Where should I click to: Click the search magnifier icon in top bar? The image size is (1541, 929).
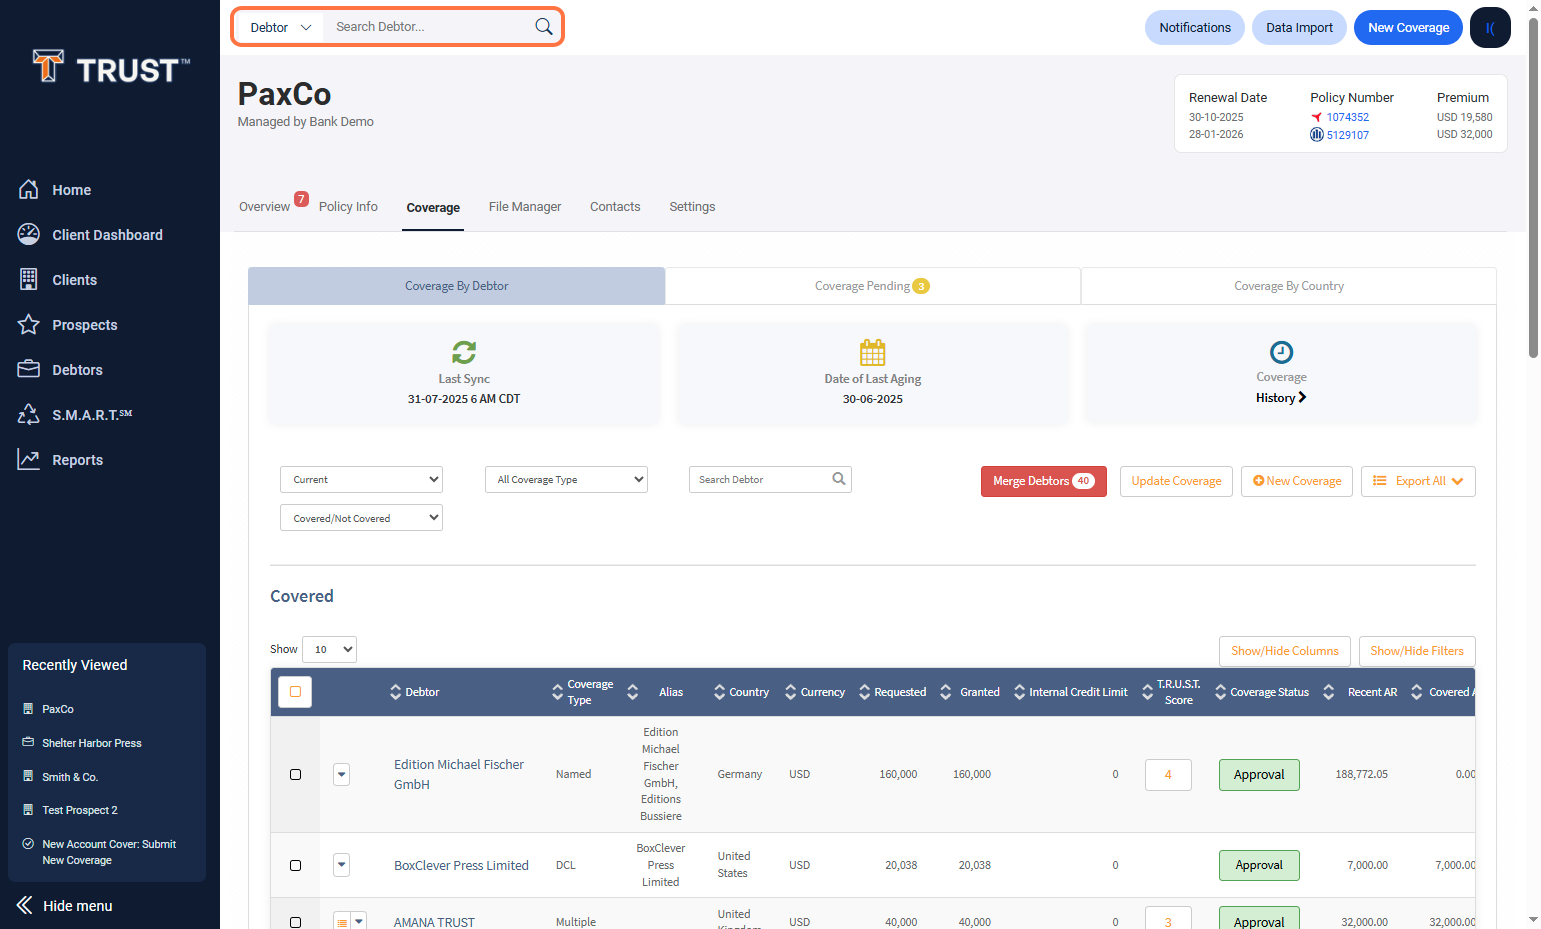pos(543,27)
